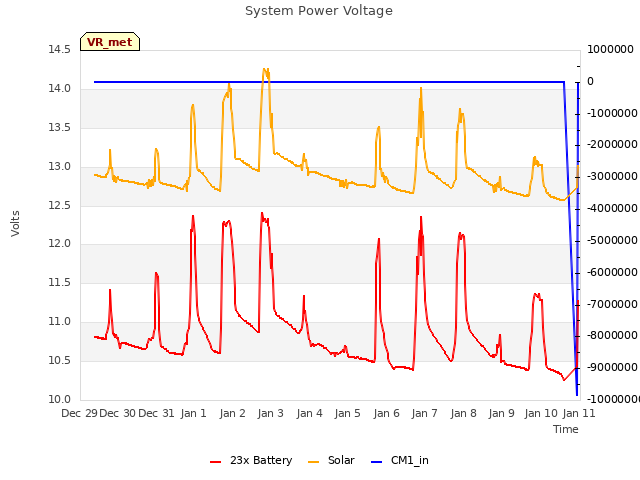This screenshot has width=640, height=480.
Task: Click the -4000000 right axis value
Action: click(x=612, y=209)
